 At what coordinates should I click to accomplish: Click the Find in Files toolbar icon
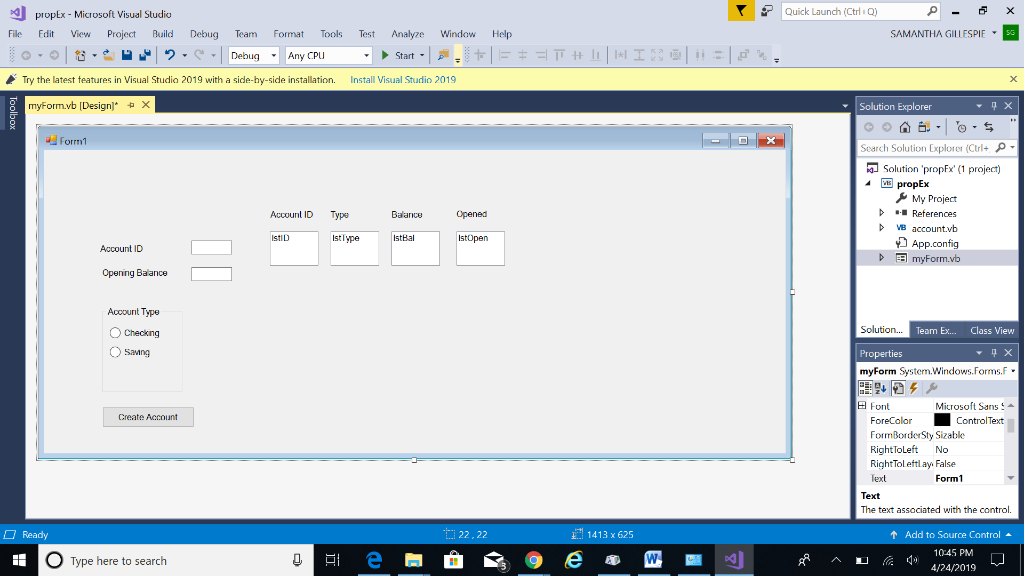click(x=443, y=56)
